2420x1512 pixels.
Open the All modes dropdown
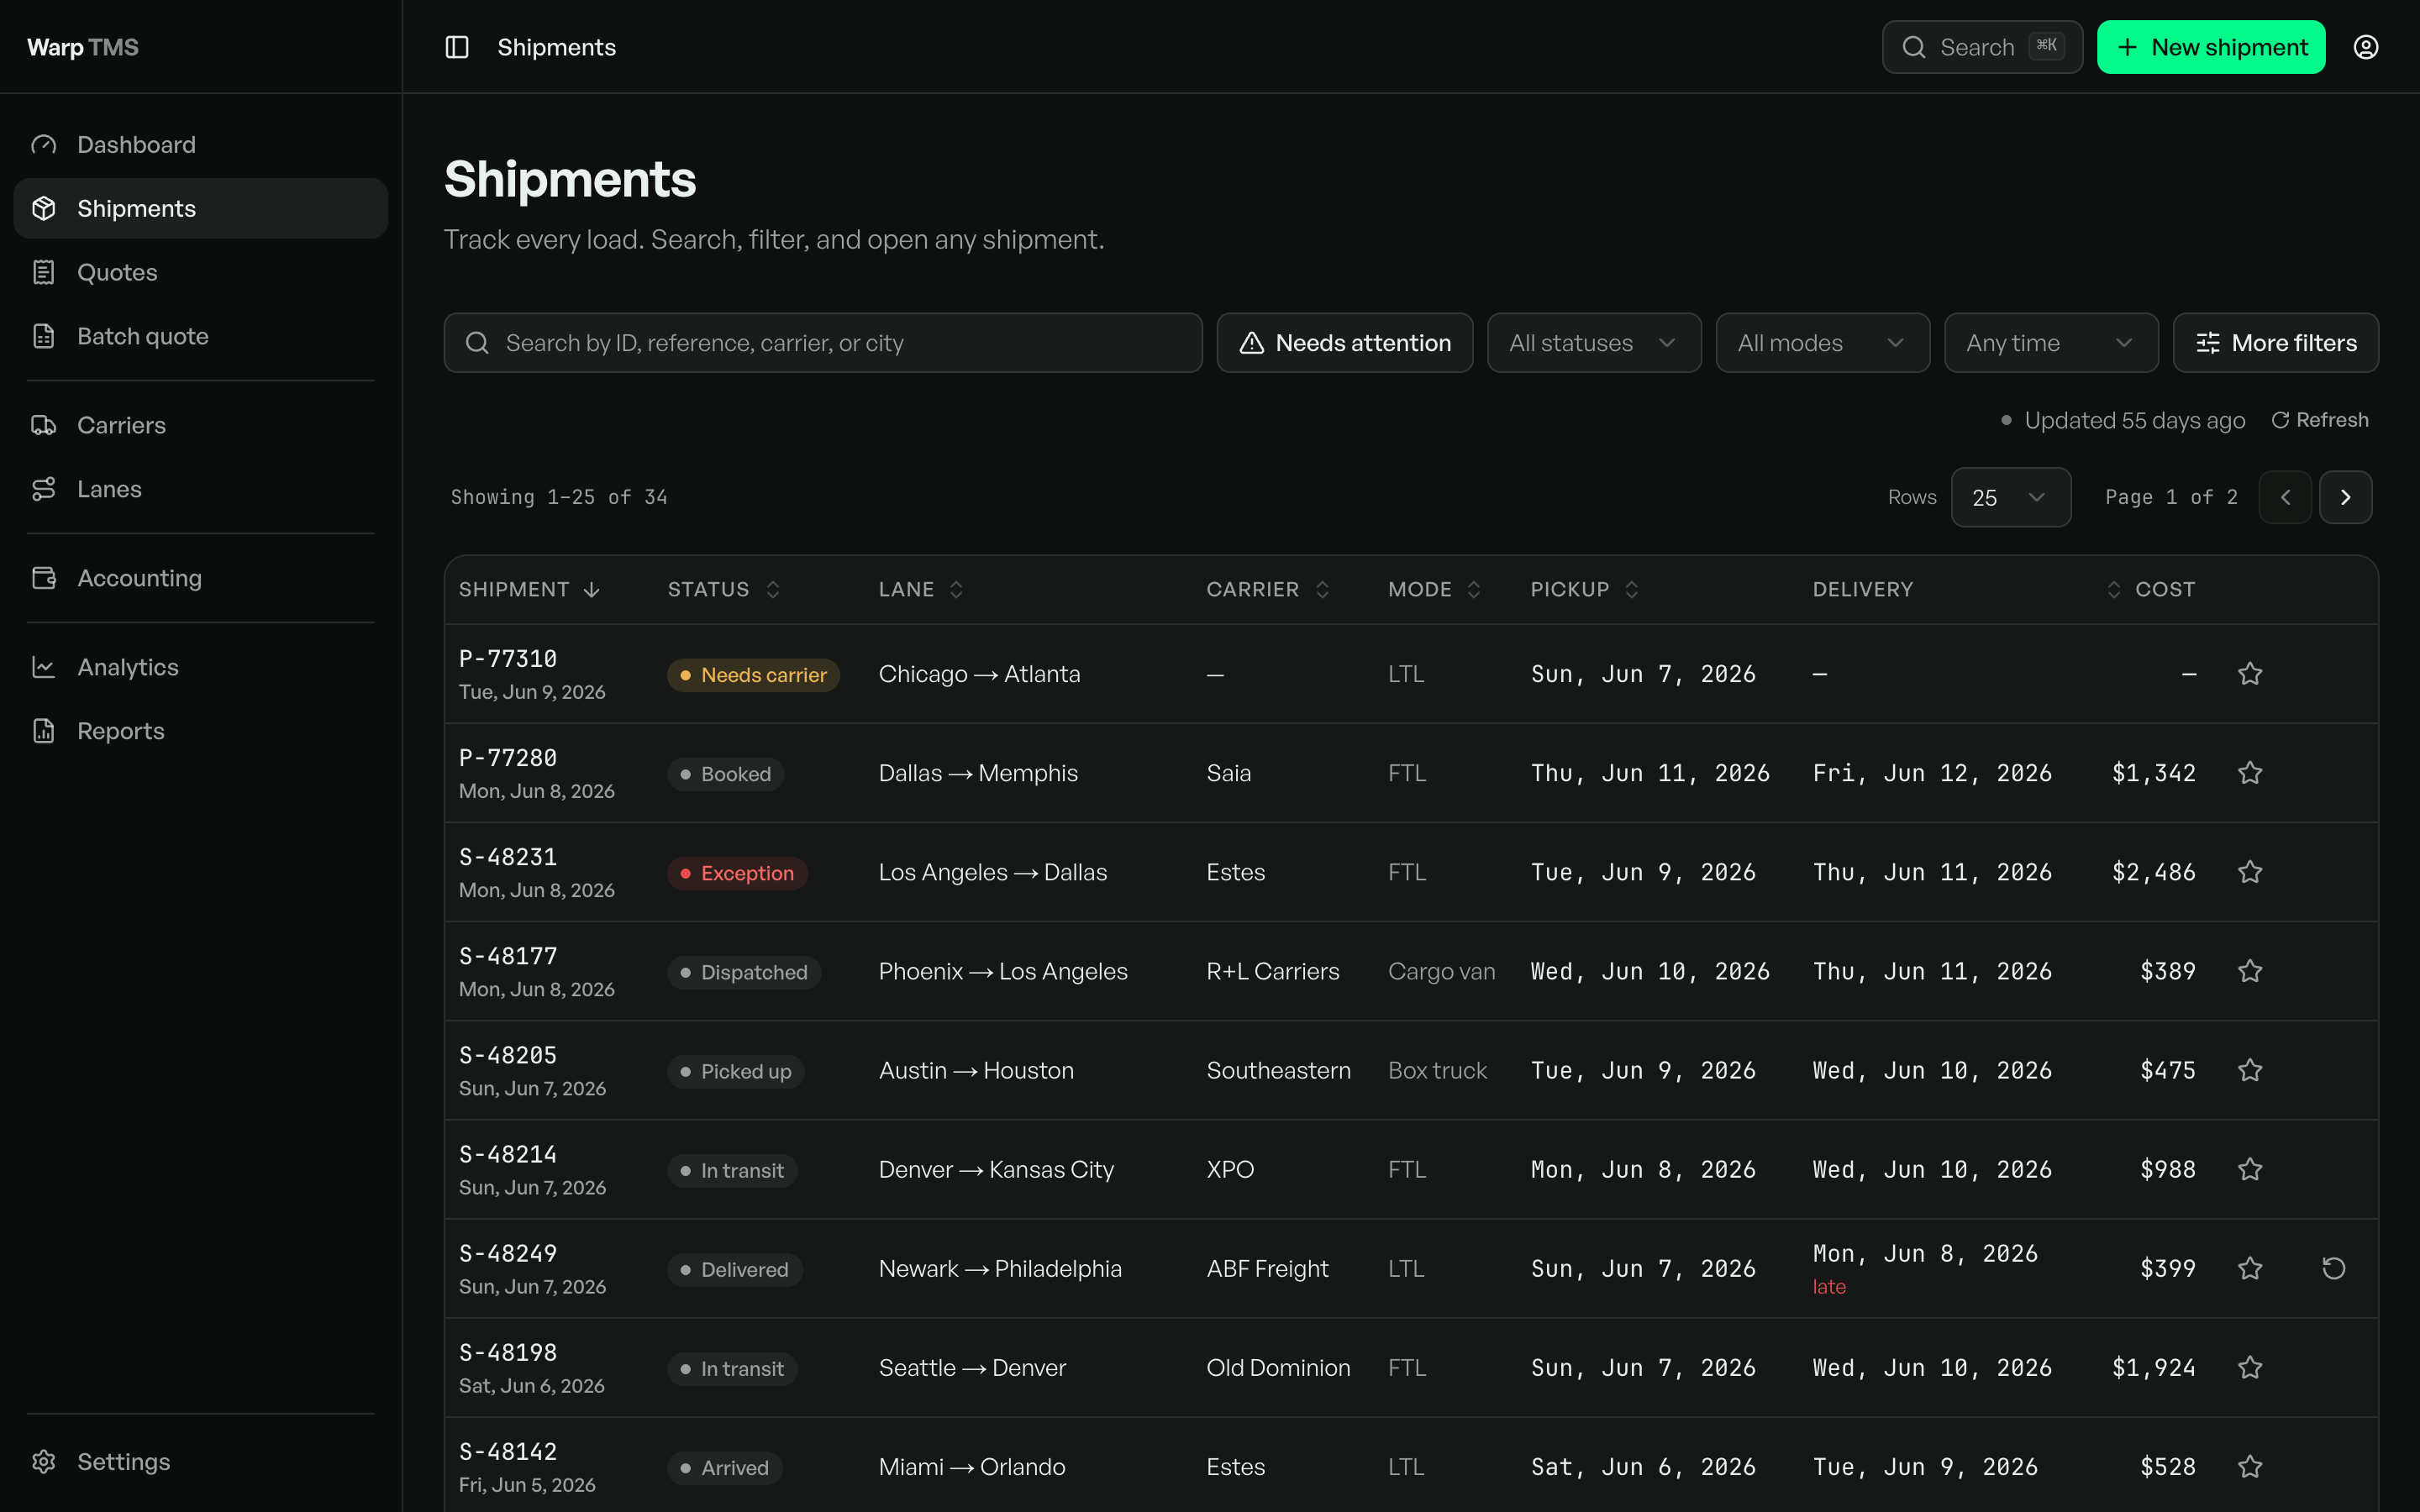tap(1822, 343)
